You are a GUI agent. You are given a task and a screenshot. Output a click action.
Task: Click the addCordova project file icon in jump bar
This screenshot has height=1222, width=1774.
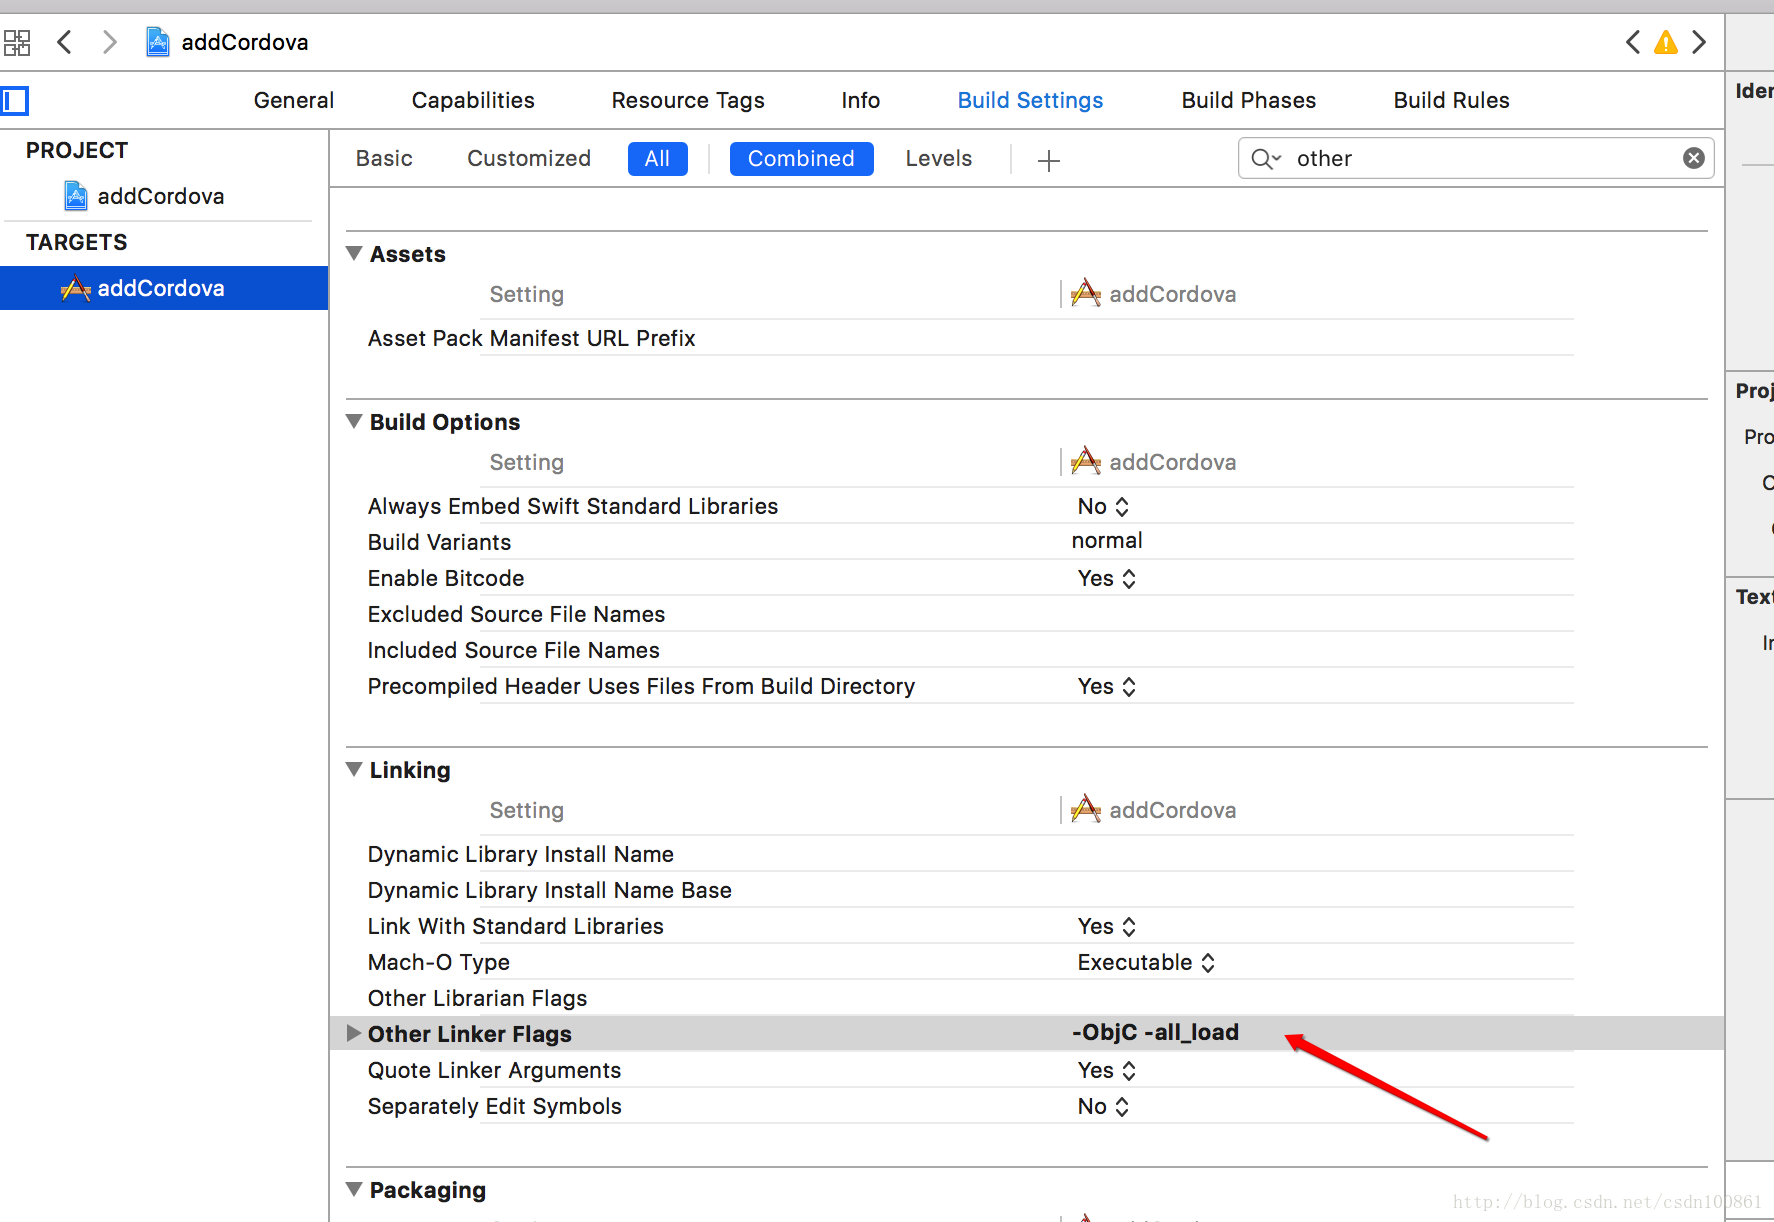tap(158, 42)
